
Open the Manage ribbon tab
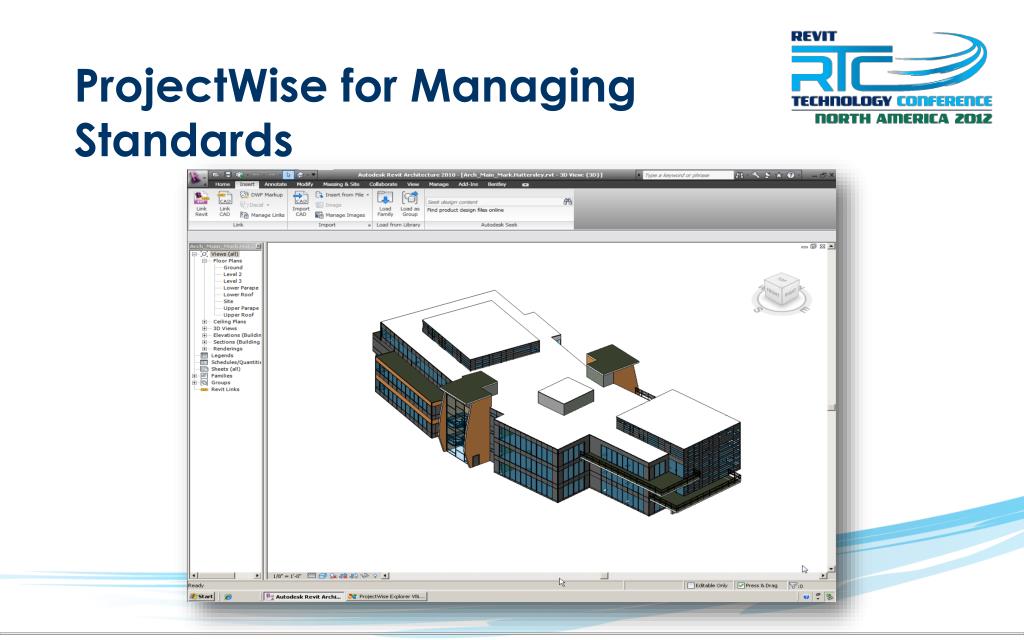pyautogui.click(x=439, y=185)
